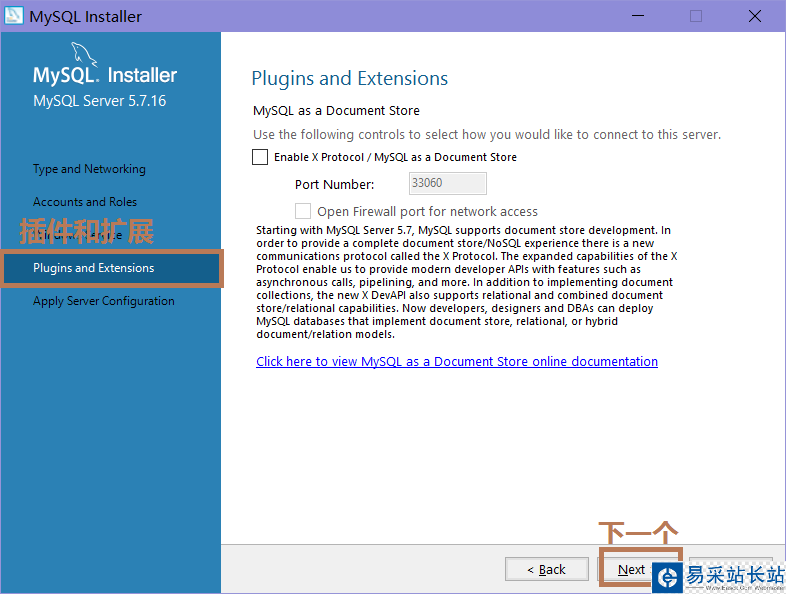Open Accounts and Roles step
Screen dimensions: 786x594
click(85, 202)
